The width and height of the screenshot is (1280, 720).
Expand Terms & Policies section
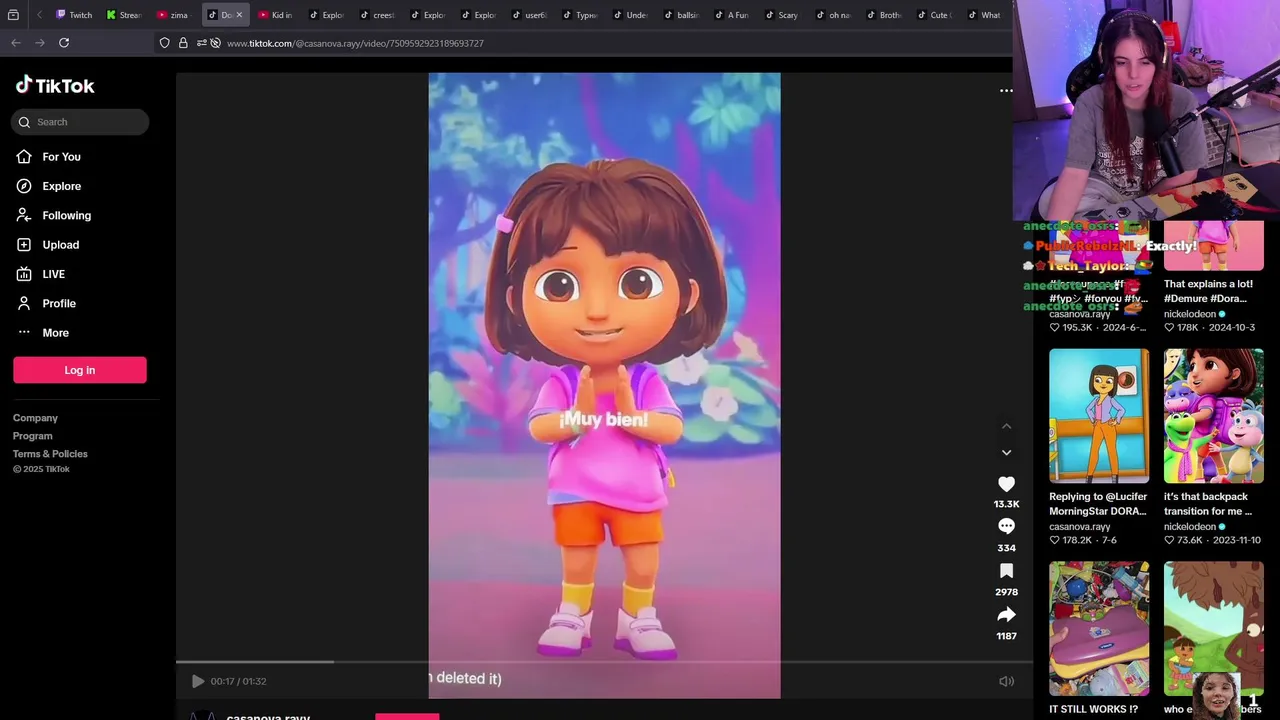(50, 454)
